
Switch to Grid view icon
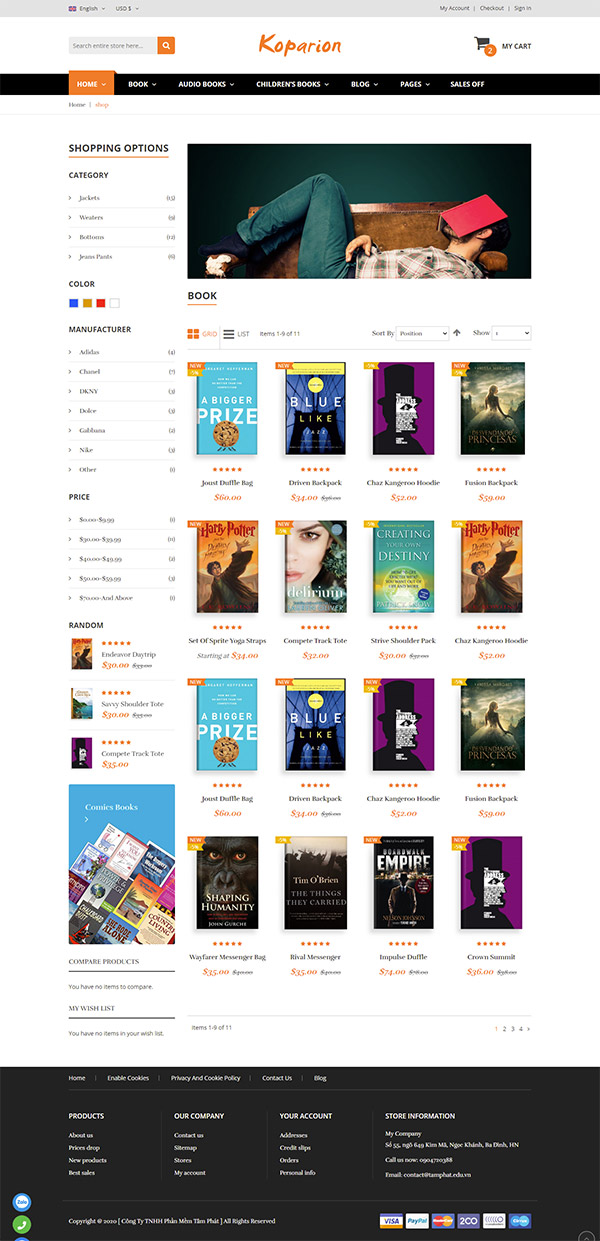[x=194, y=334]
